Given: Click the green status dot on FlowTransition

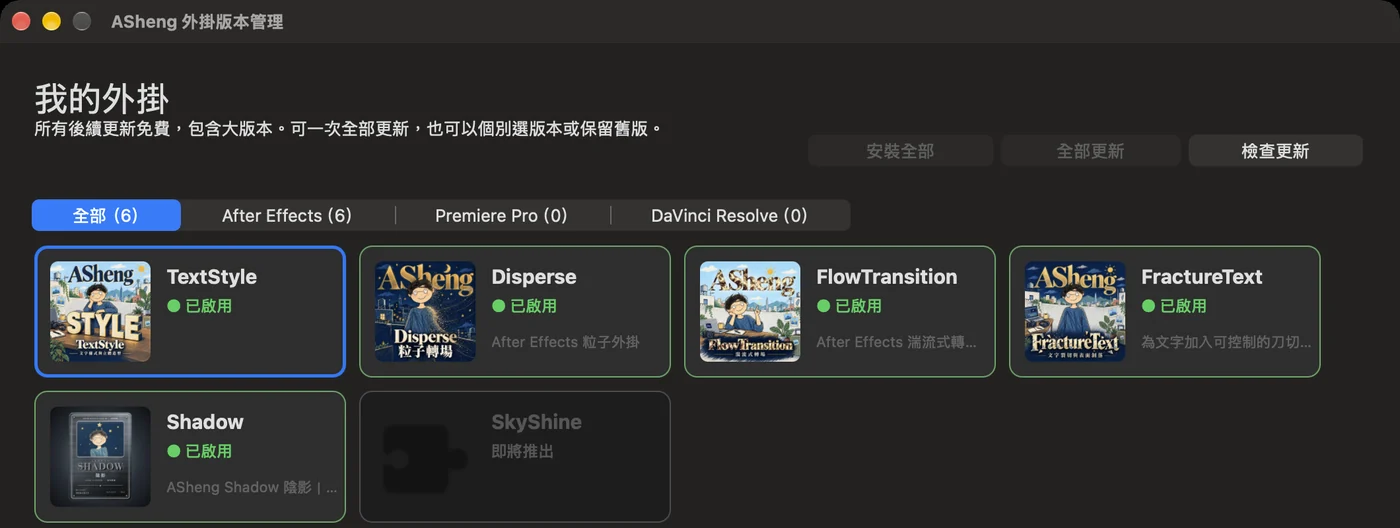Looking at the screenshot, I should coord(824,306).
